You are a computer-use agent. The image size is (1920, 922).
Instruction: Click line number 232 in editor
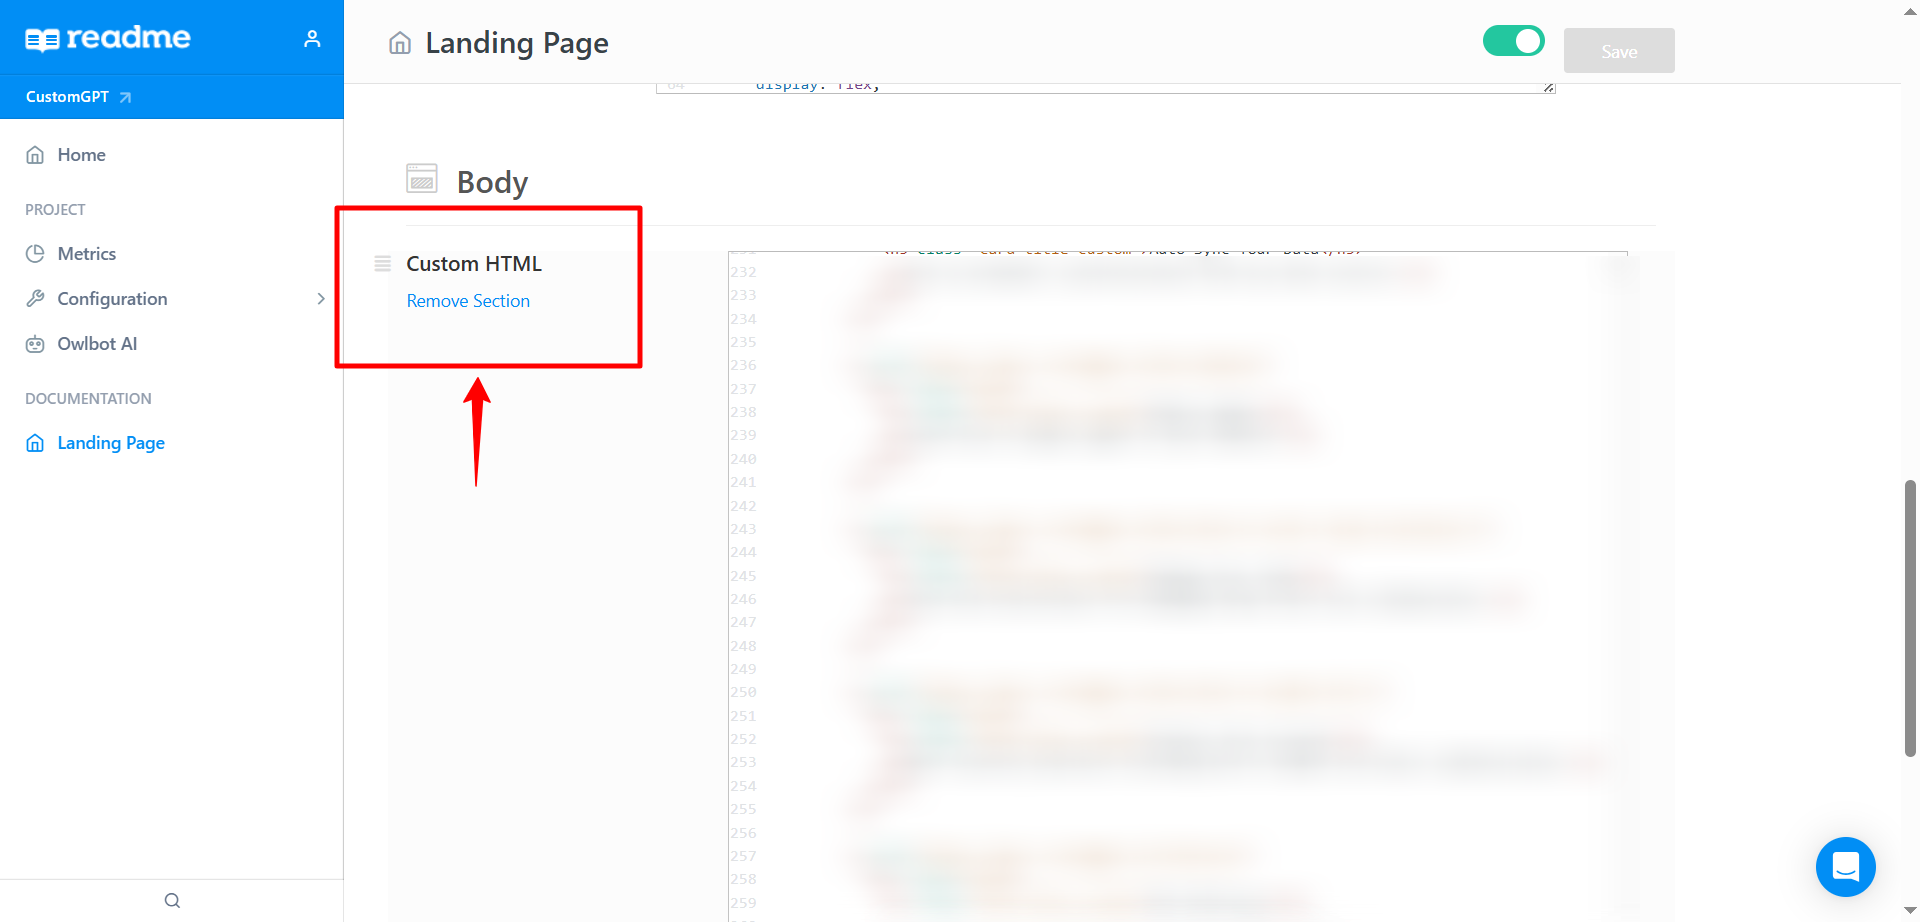[x=743, y=272]
